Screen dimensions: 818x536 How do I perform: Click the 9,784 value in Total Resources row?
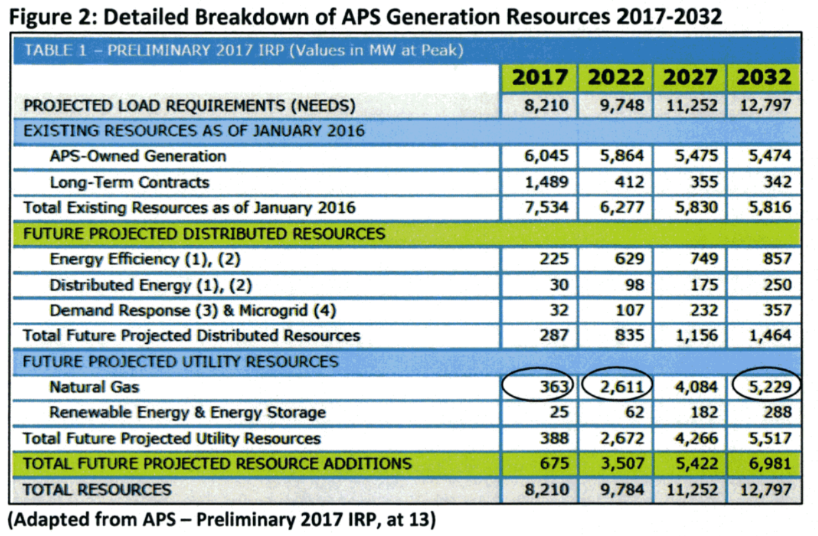click(x=622, y=490)
